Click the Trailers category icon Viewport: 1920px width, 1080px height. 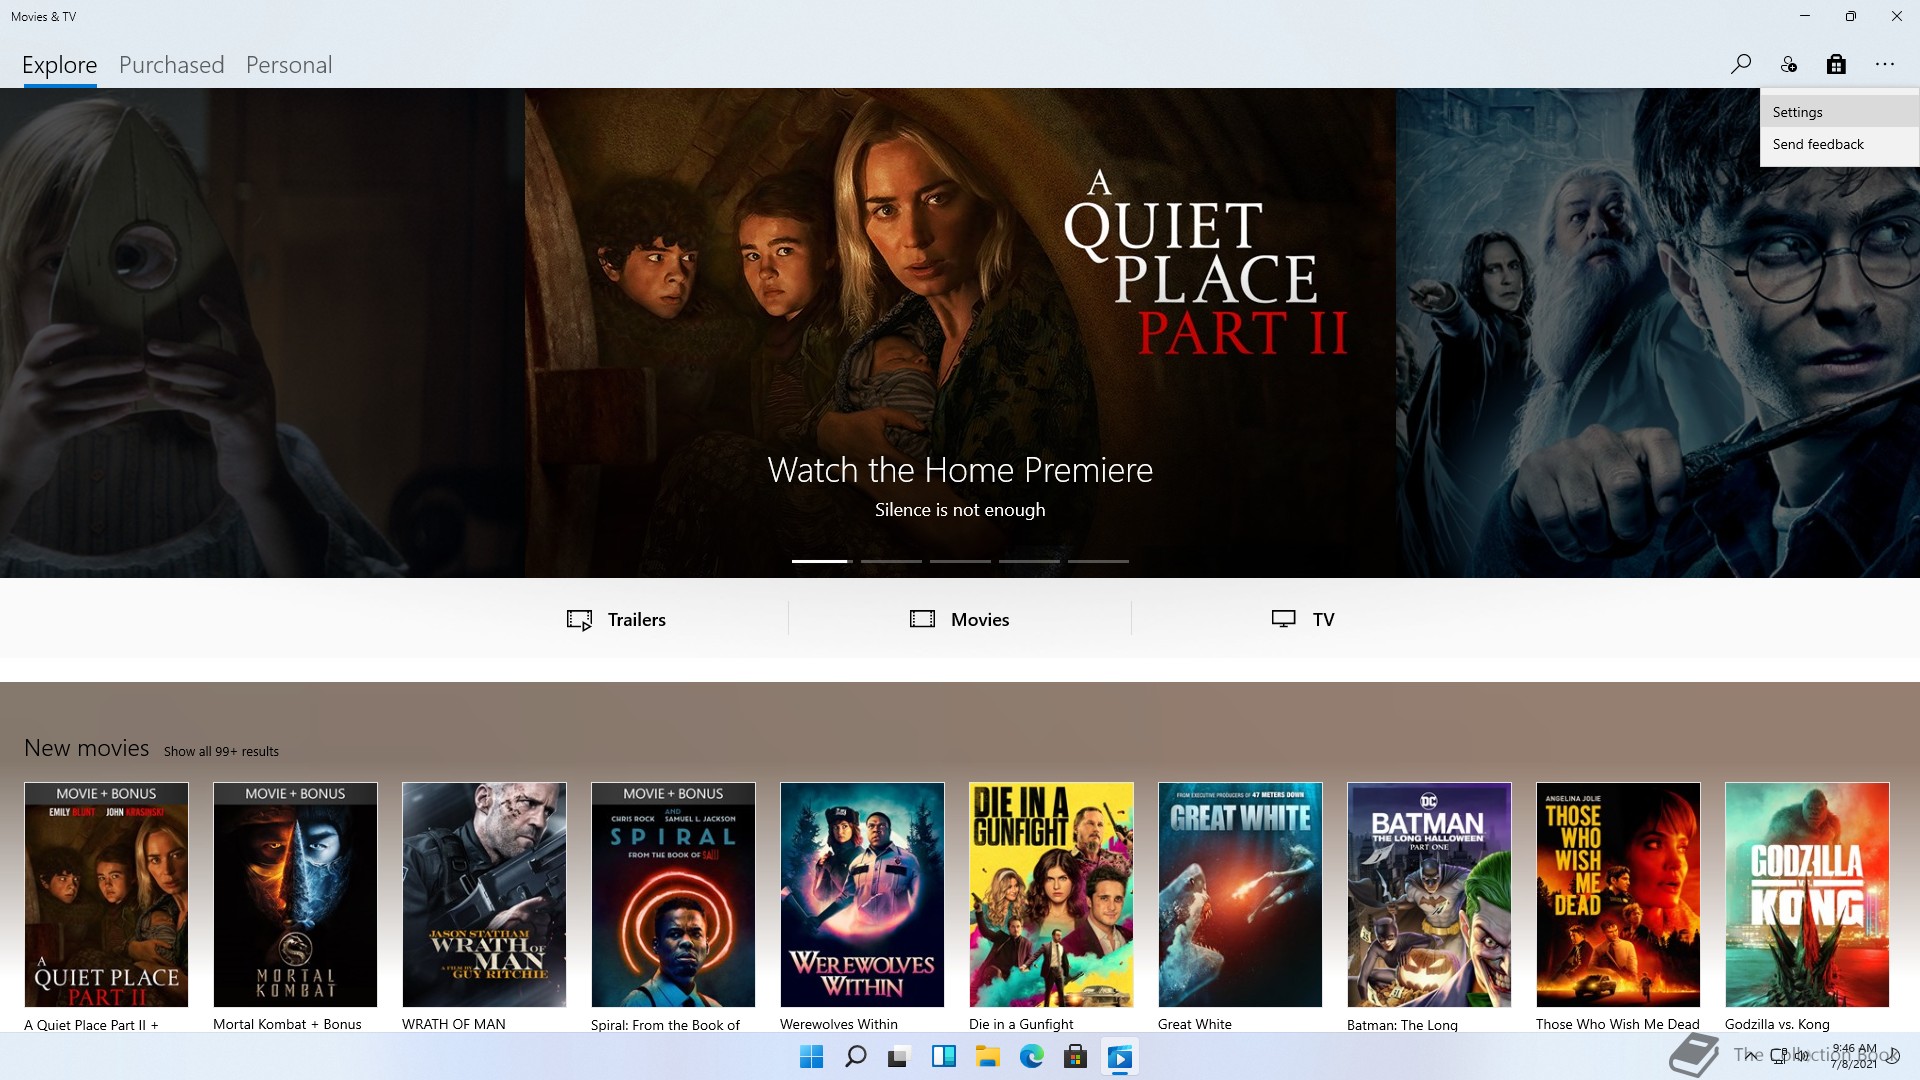[x=579, y=620]
